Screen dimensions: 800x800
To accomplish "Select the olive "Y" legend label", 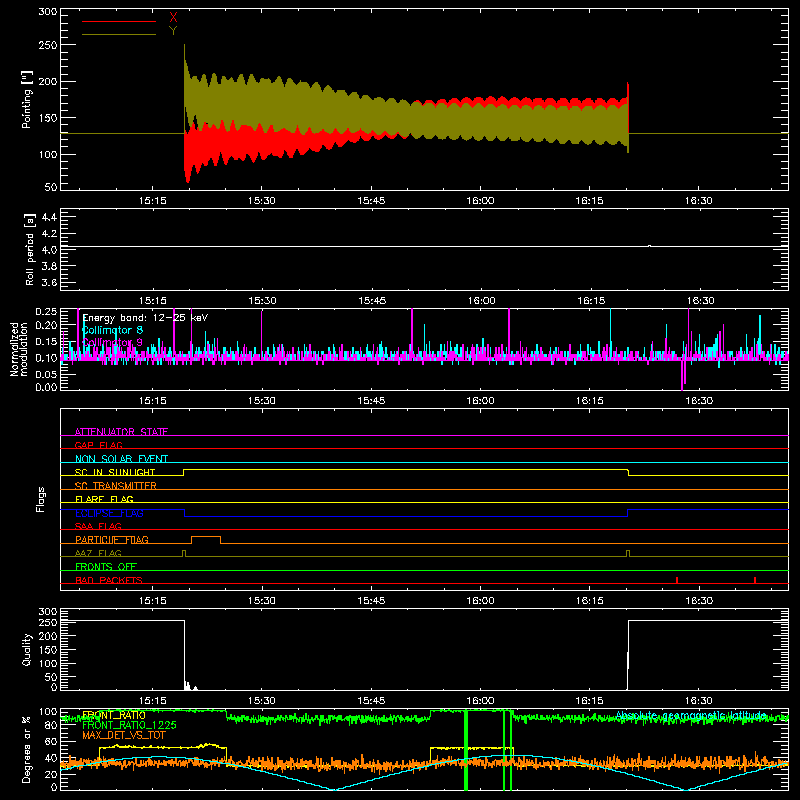I will (x=173, y=31).
